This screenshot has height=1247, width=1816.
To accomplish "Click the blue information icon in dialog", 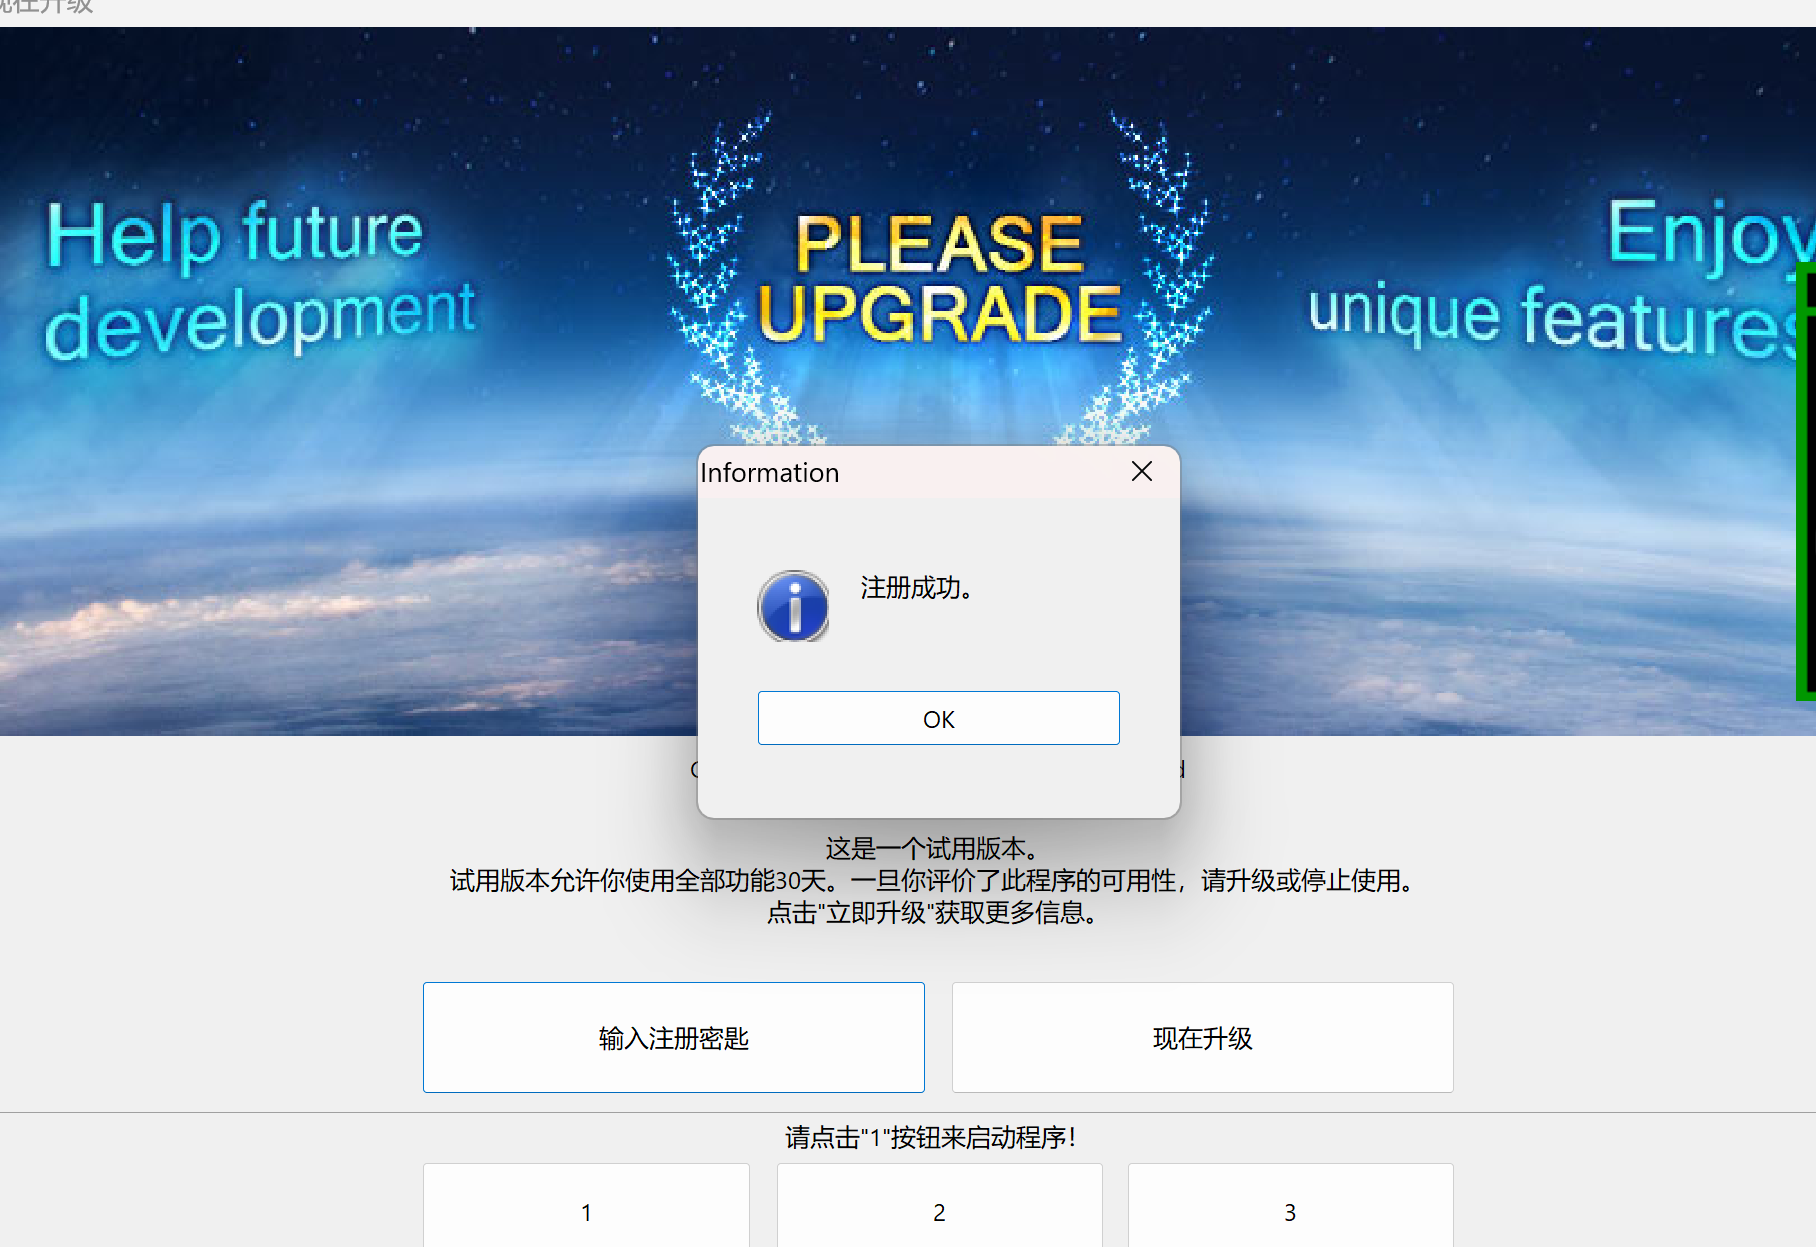I will pyautogui.click(x=793, y=606).
